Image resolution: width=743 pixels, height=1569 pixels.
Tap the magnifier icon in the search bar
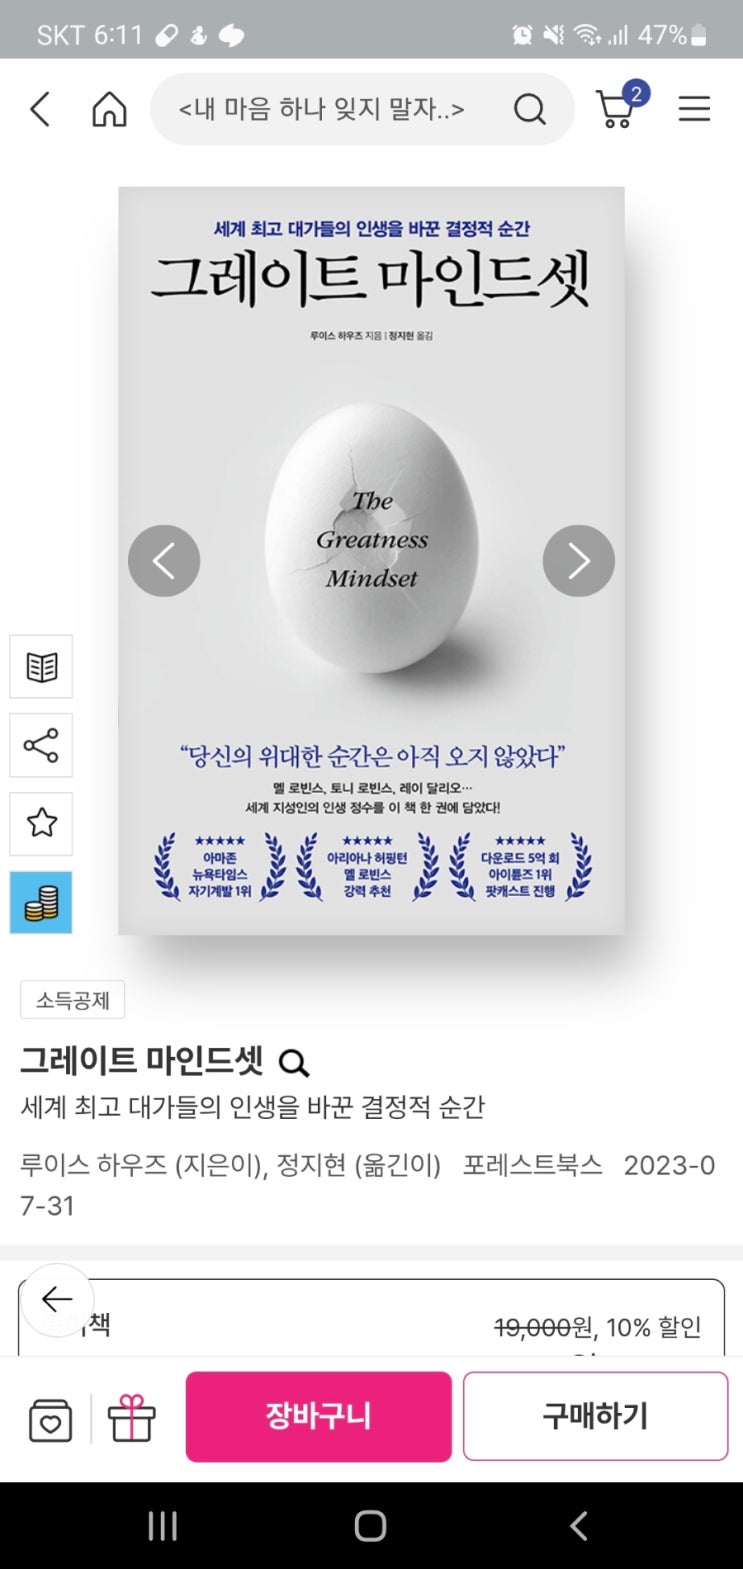coord(530,109)
